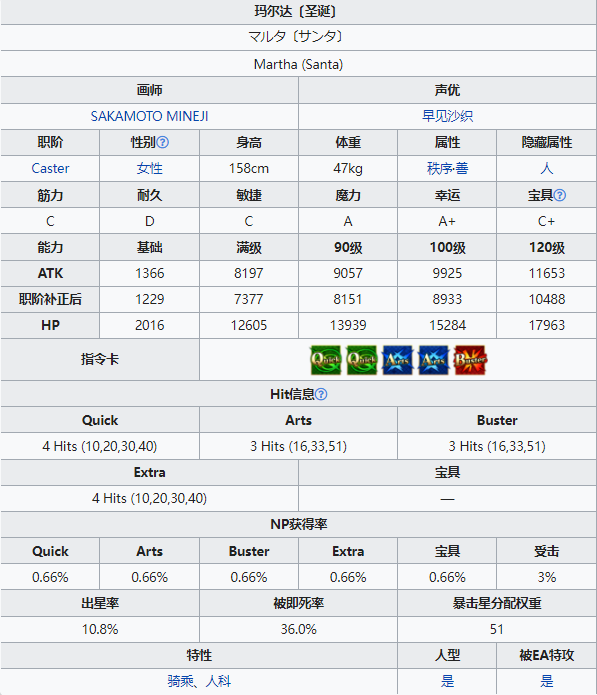The image size is (597, 695).
Task: Select level 90 ATK 9057
Action: click(348, 273)
